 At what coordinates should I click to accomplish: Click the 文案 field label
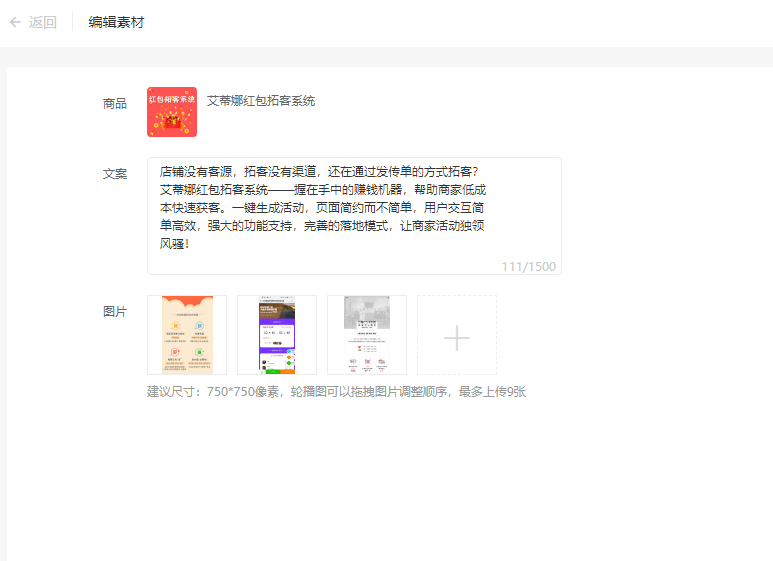coord(115,174)
